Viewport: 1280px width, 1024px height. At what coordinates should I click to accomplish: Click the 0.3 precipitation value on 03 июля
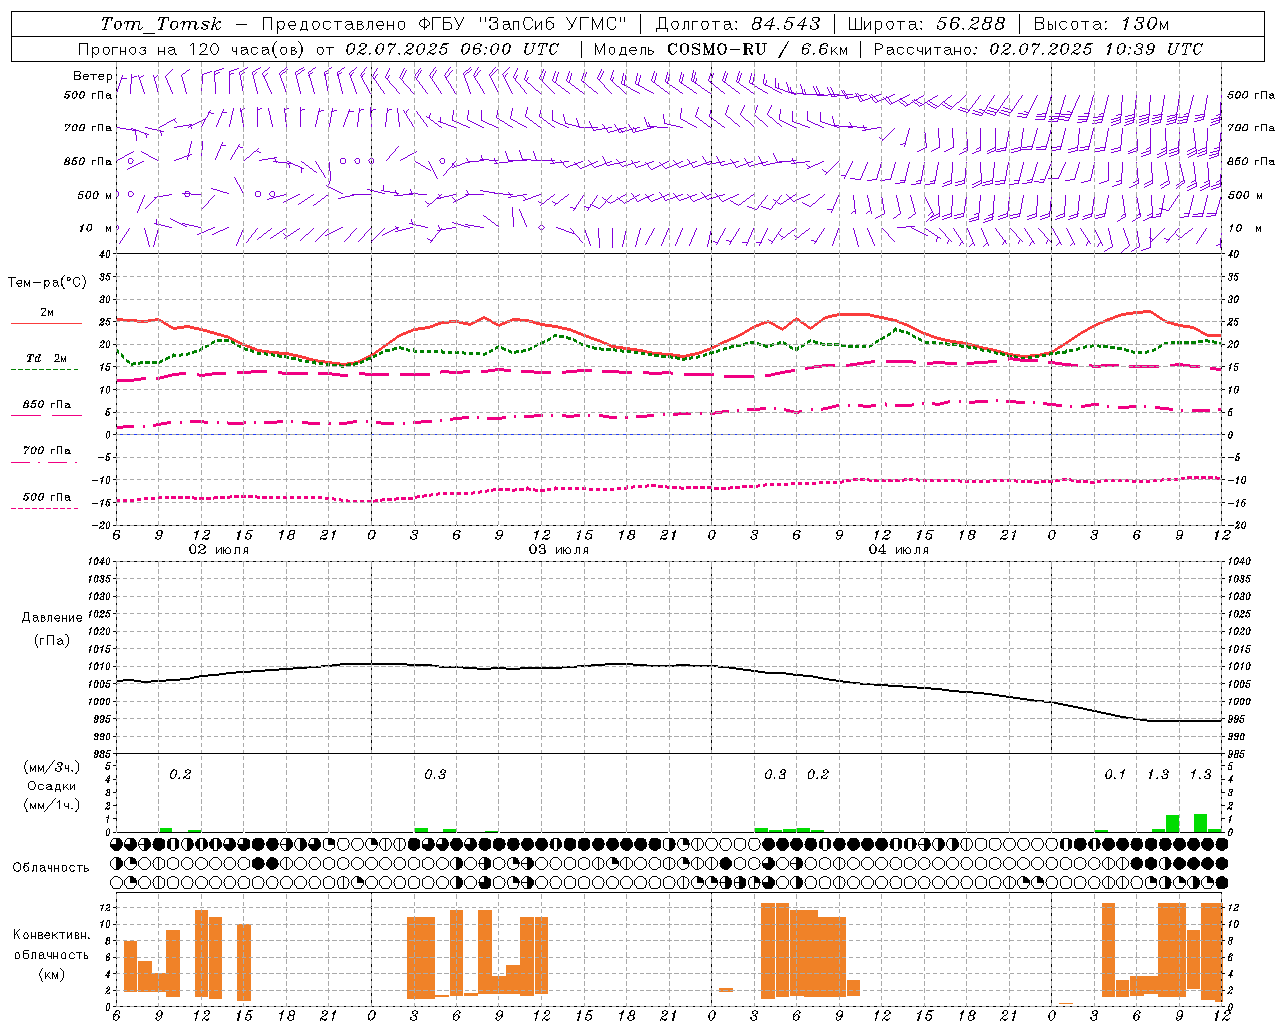(x=435, y=775)
